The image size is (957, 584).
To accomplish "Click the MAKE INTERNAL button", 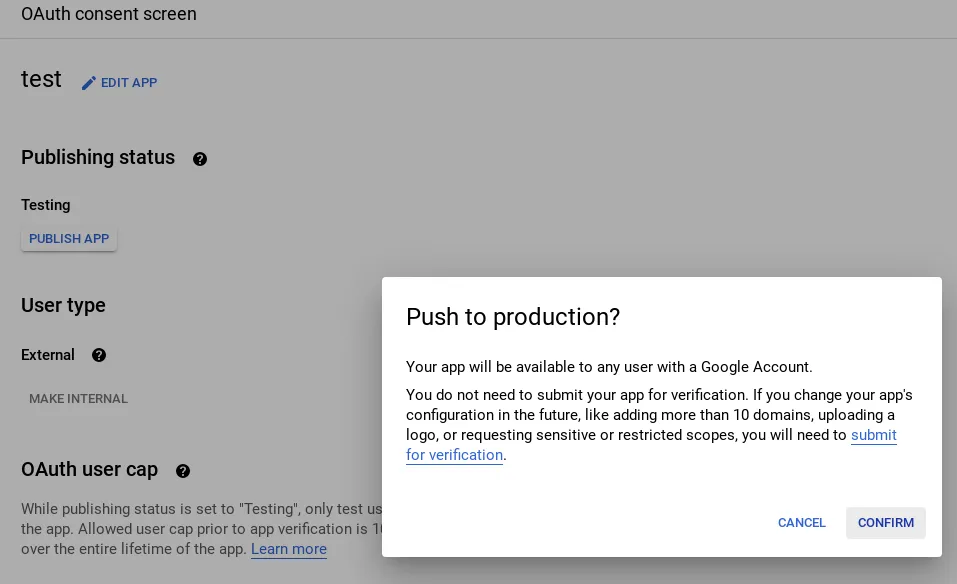I will (x=78, y=399).
